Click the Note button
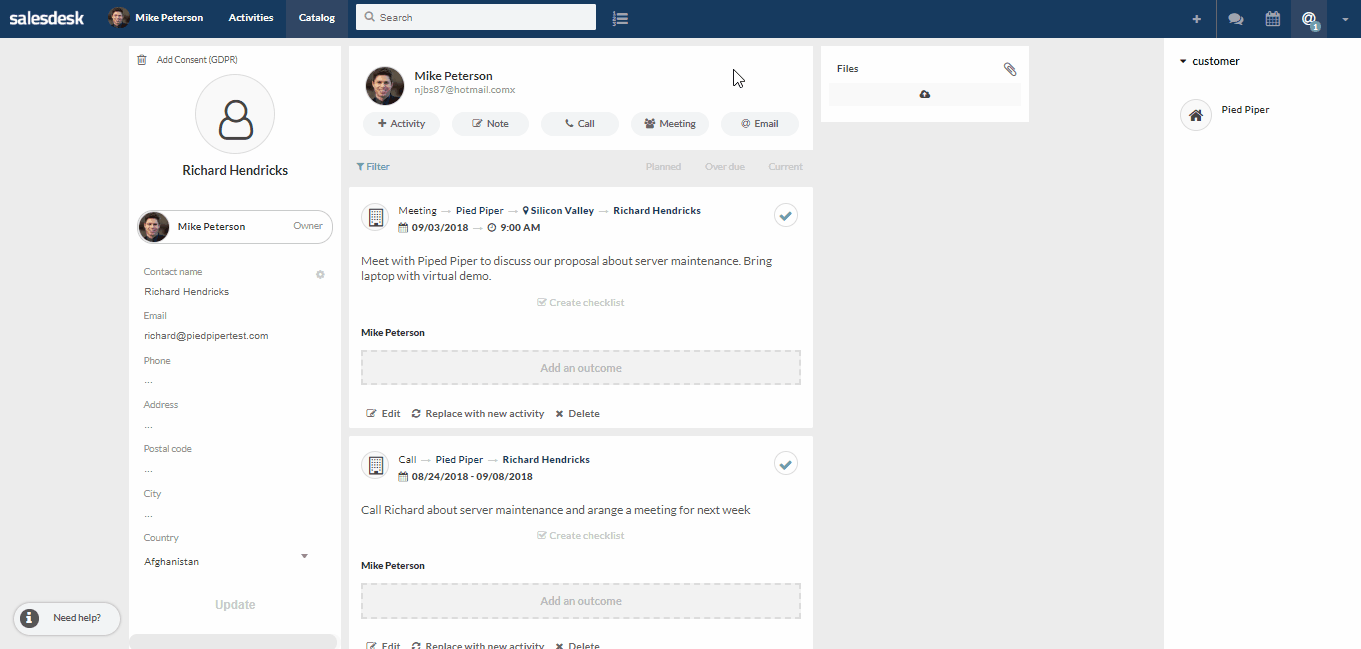 coord(490,124)
